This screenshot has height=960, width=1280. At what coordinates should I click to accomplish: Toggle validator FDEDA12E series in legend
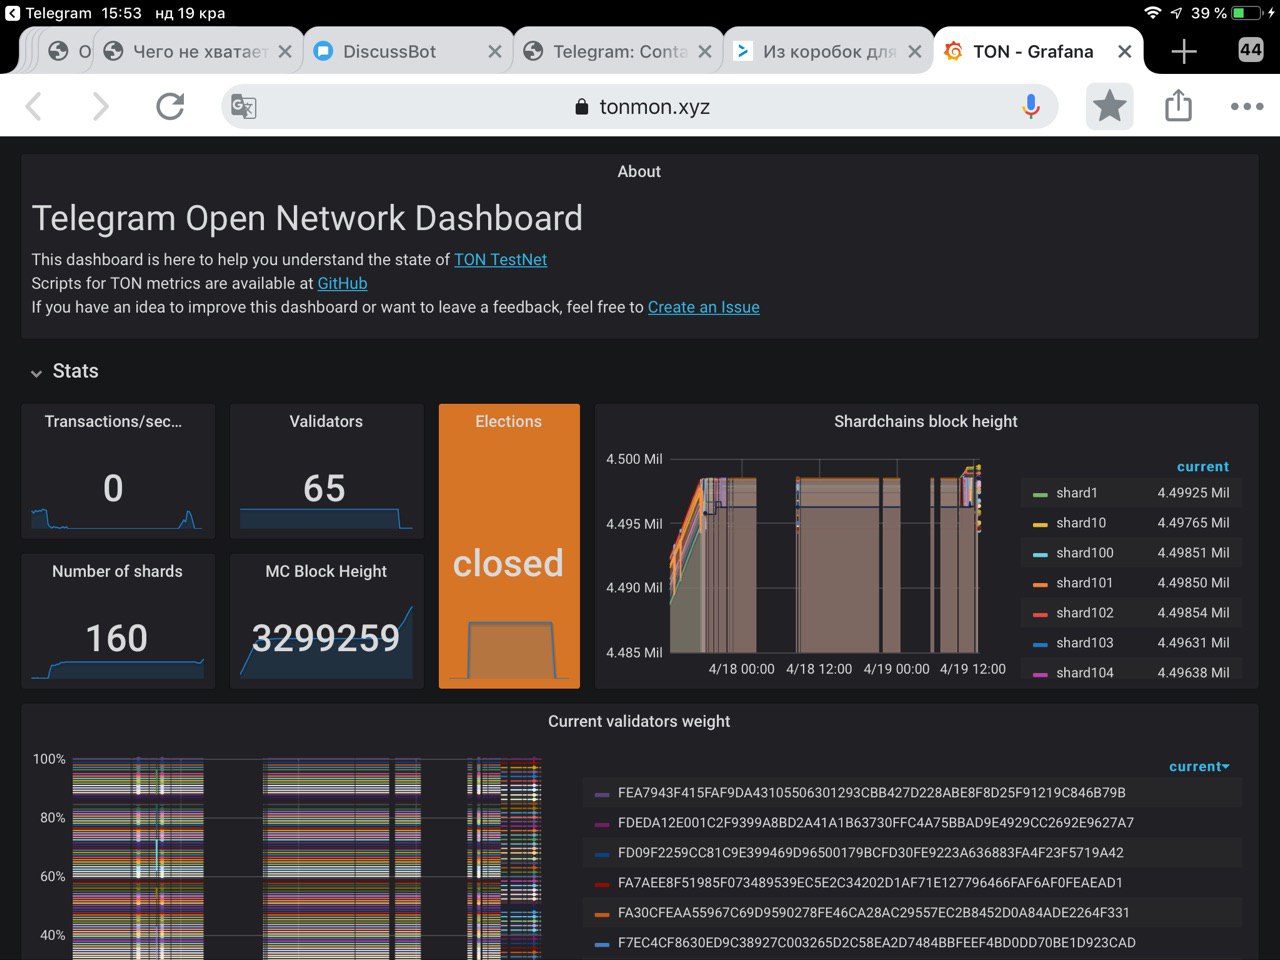[x=876, y=822]
